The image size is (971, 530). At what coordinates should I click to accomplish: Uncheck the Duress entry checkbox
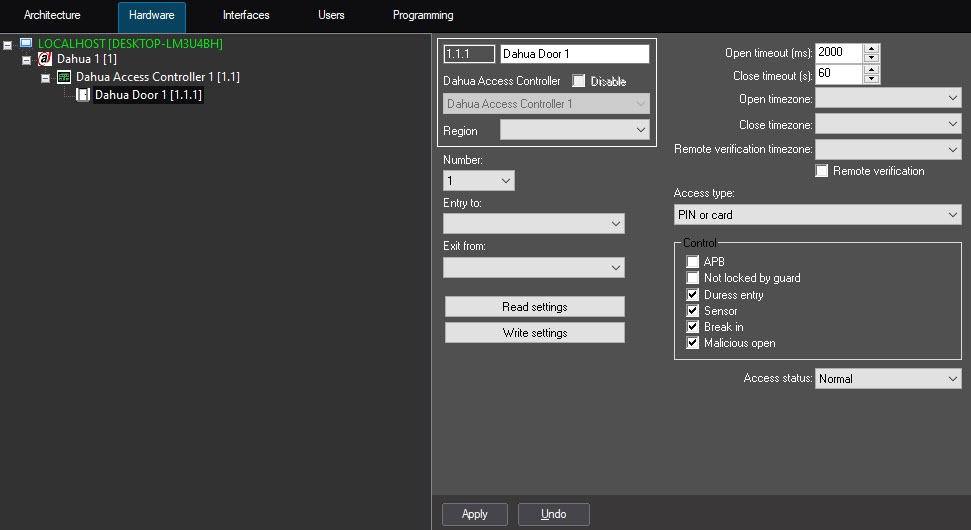tap(693, 295)
